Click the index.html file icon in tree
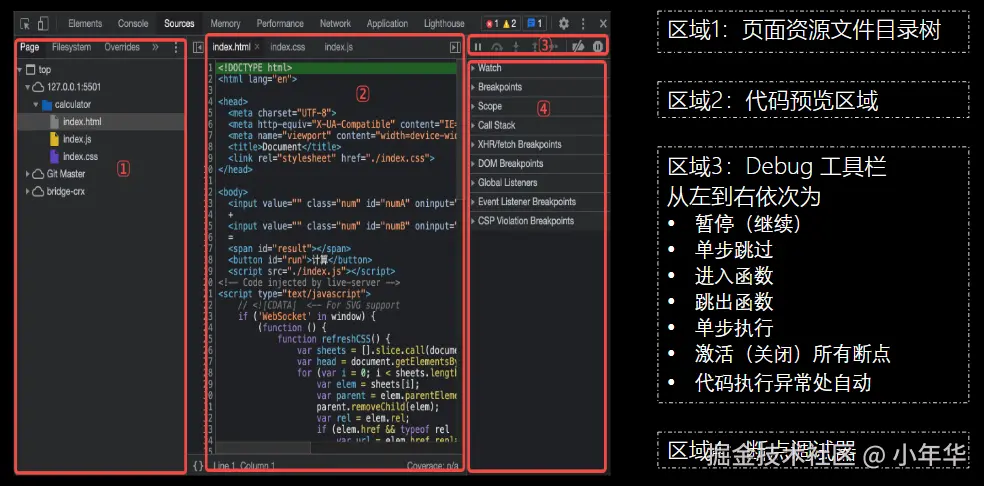984x486 pixels. click(x=54, y=122)
